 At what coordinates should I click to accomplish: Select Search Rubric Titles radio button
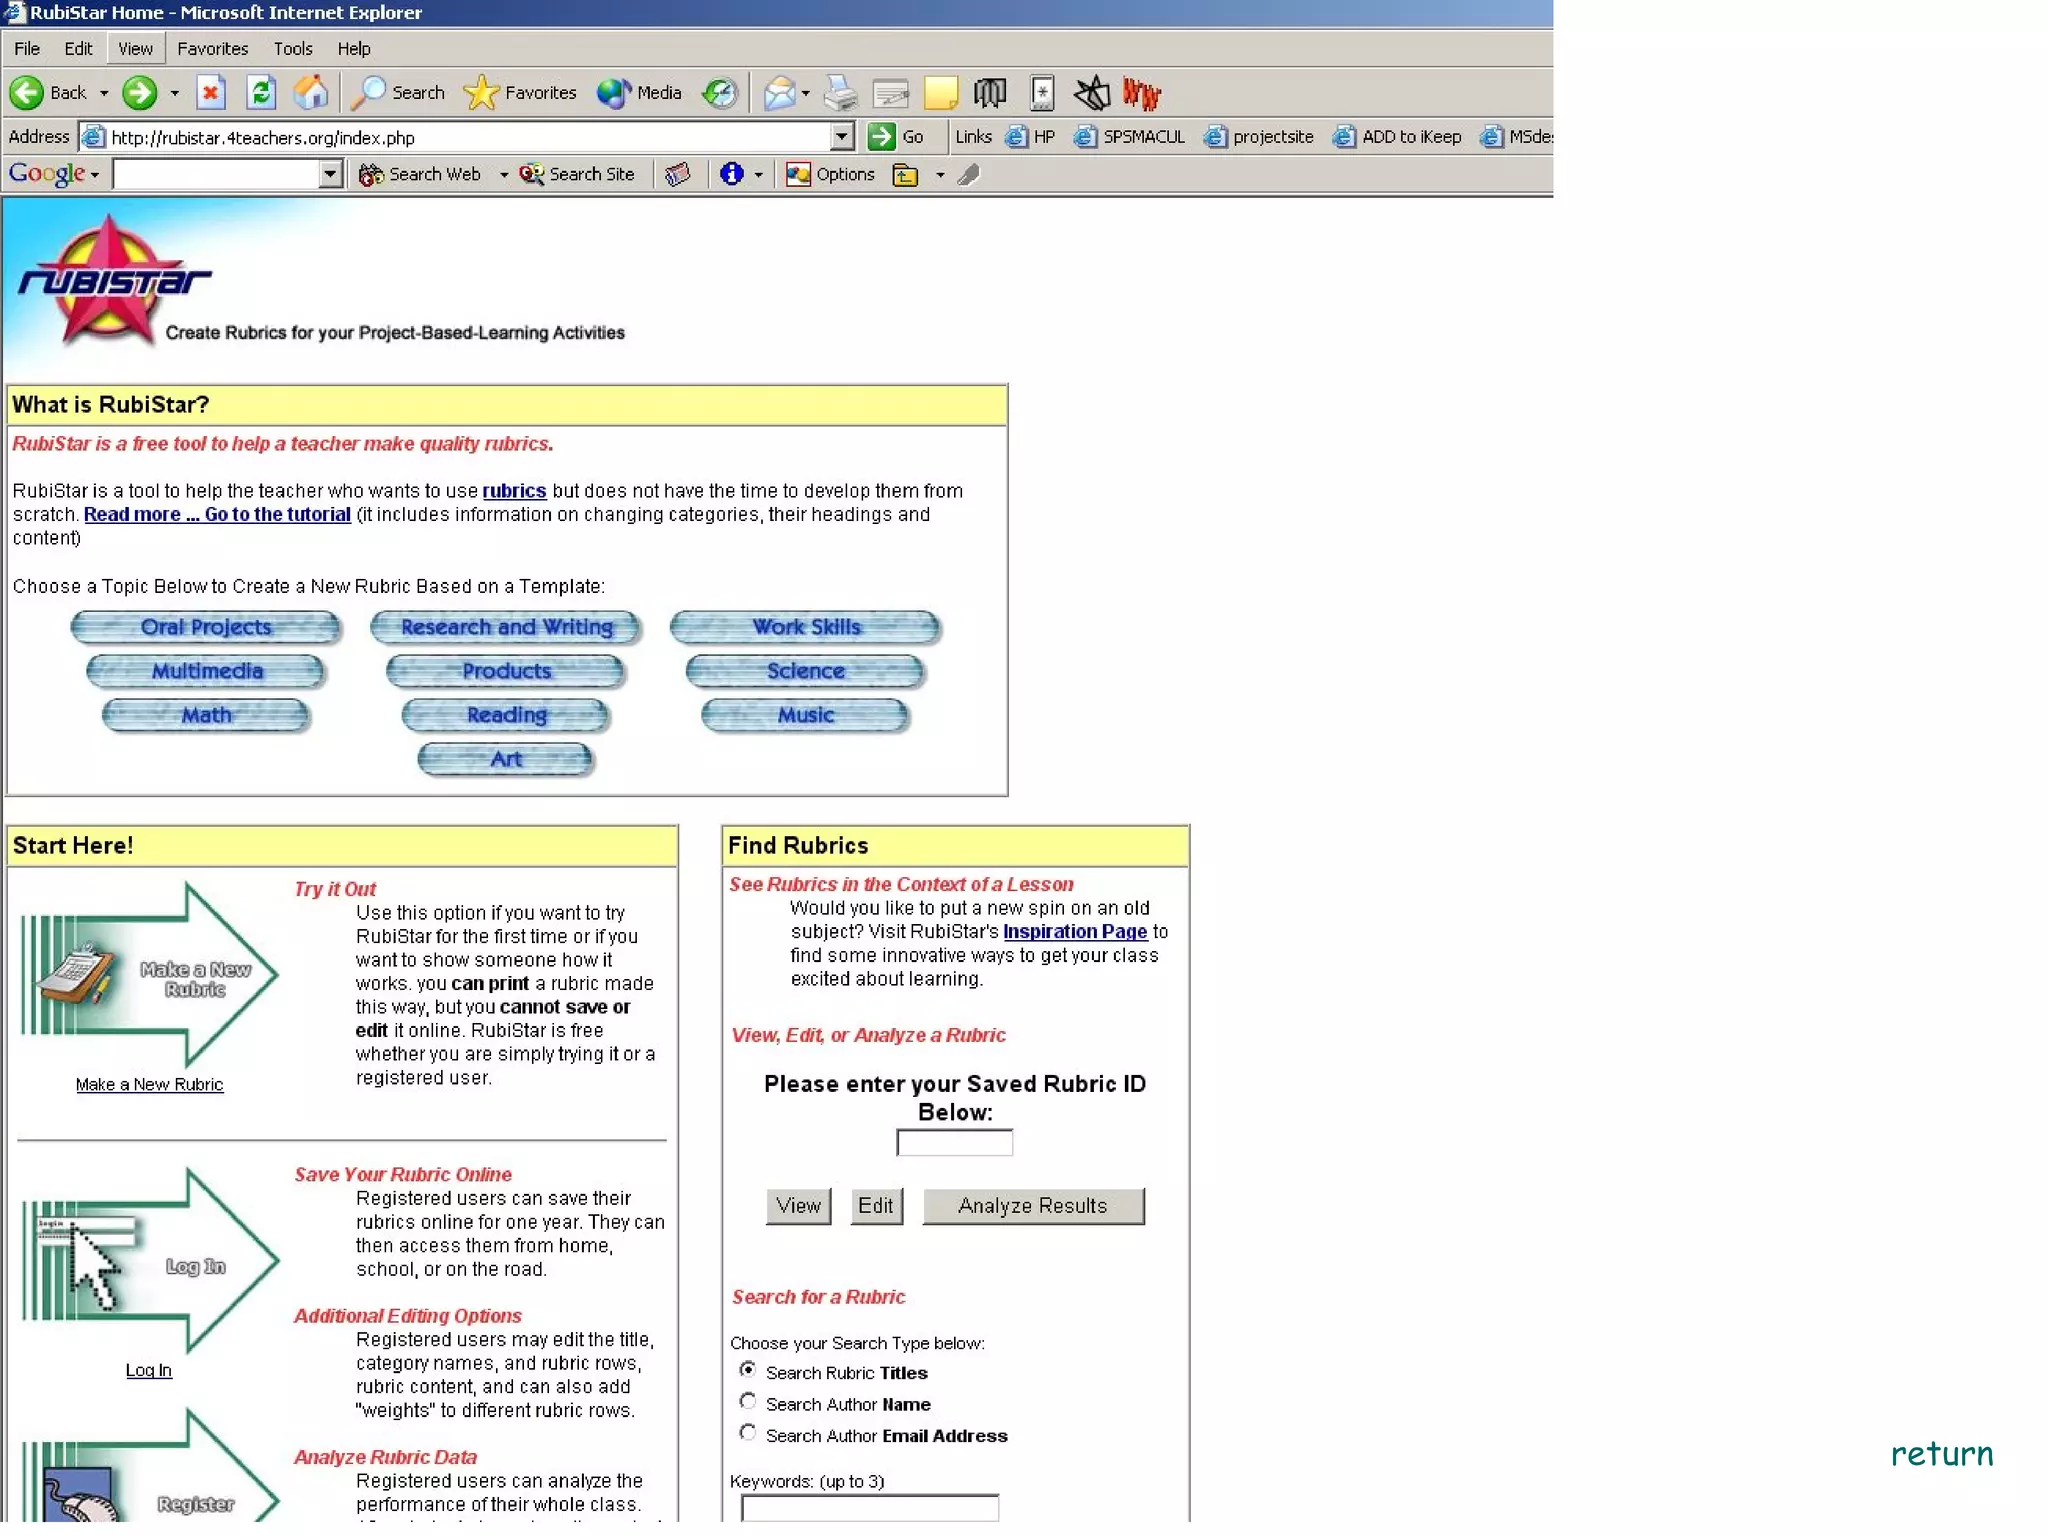point(747,1370)
